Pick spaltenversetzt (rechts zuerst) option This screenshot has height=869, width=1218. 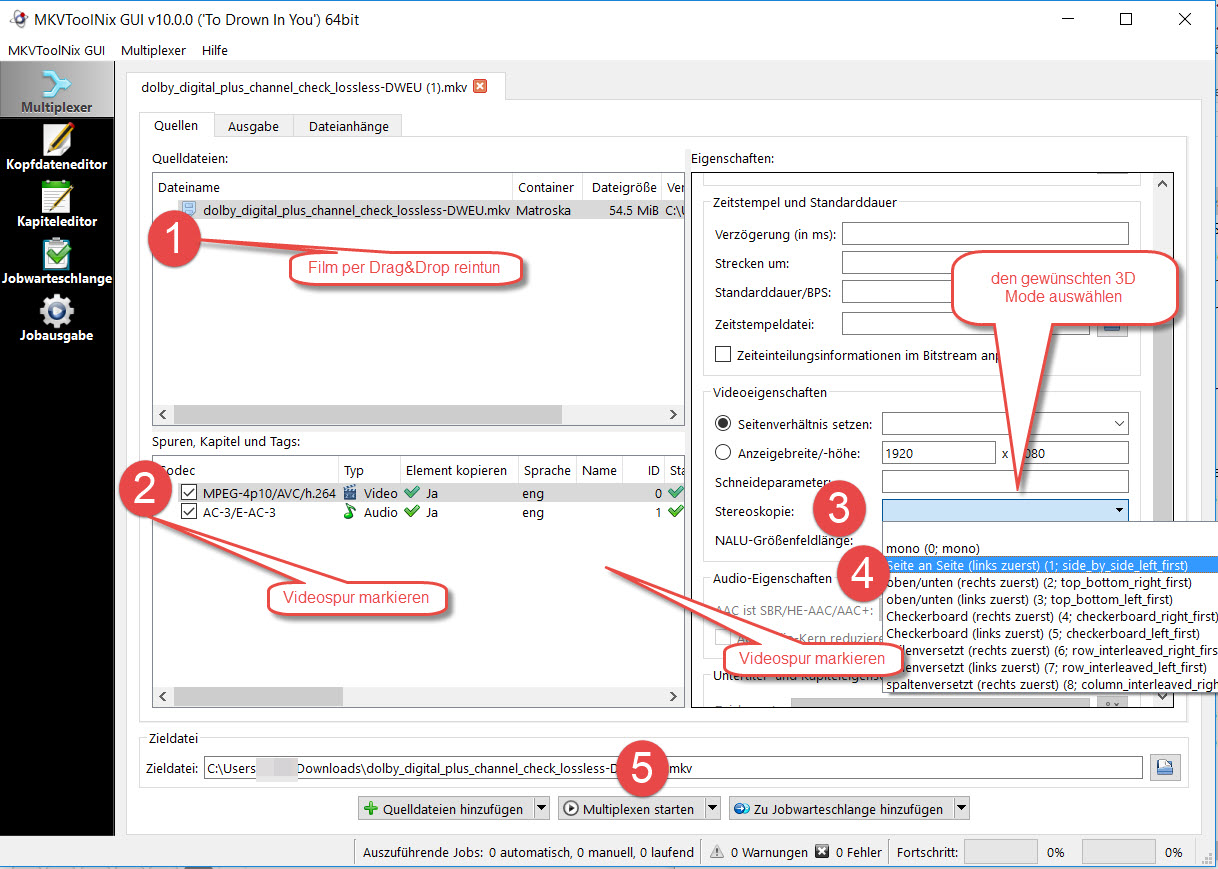coord(1050,684)
